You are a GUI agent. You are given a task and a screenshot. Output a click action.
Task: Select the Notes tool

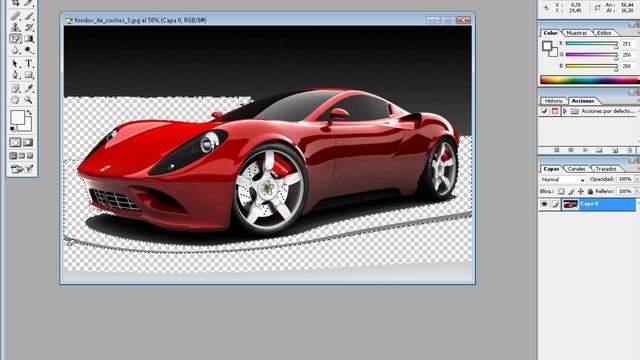click(x=16, y=88)
